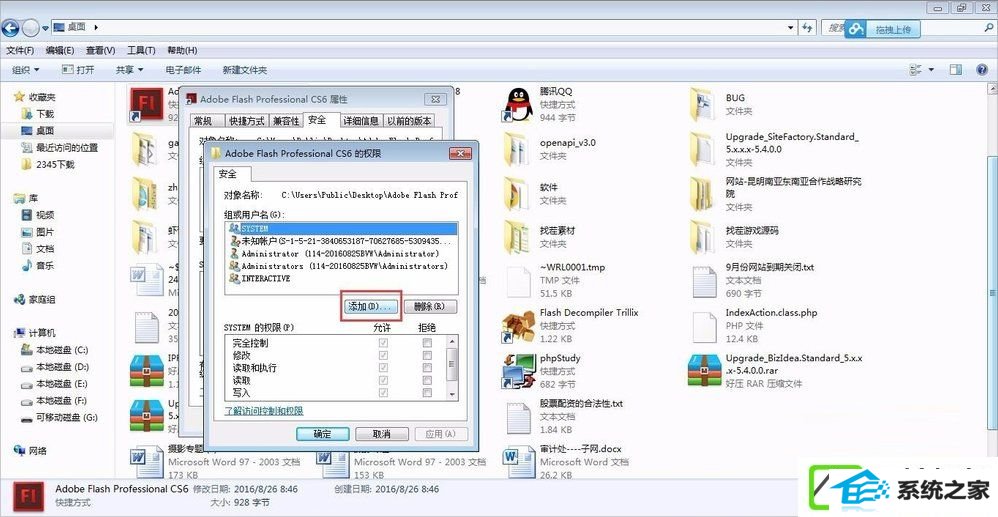Viewport: 998px width, 517px height.
Task: Toggle 修改 allow checkbox
Action: tap(383, 355)
